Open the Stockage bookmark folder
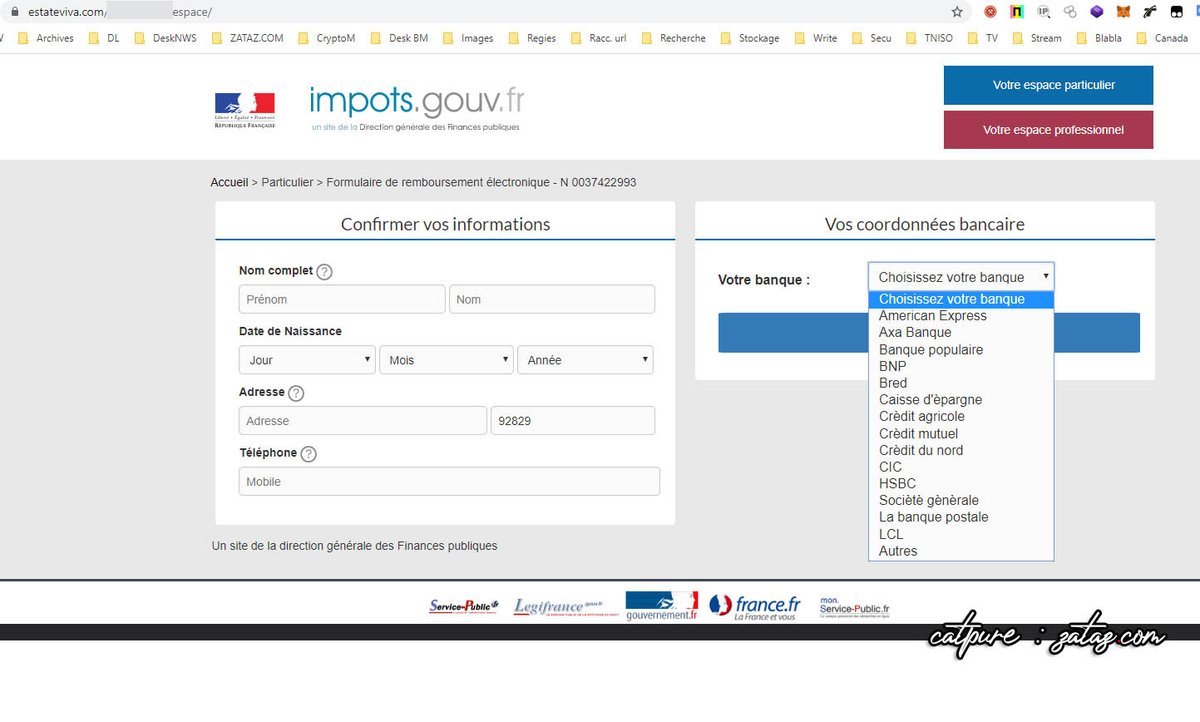 point(749,38)
